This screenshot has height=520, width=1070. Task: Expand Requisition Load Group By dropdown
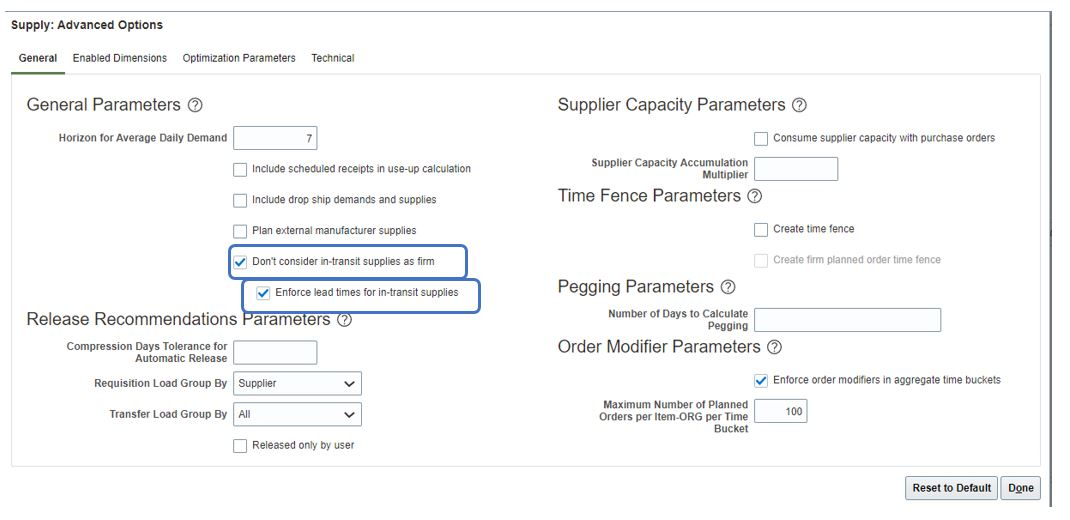(x=297, y=383)
